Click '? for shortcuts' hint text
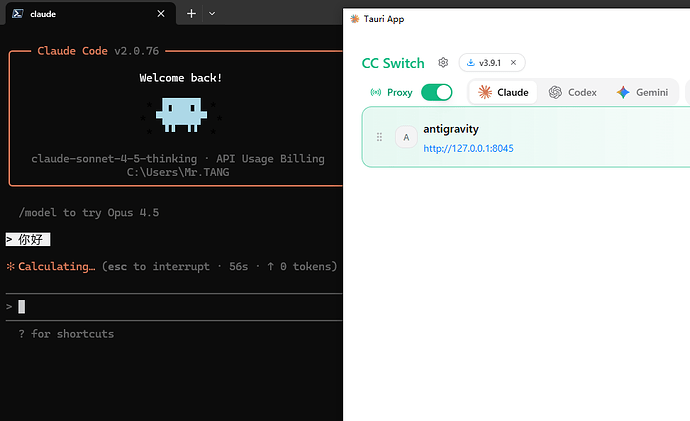Screen dimensions: 690x421 pyautogui.click(x=66, y=334)
